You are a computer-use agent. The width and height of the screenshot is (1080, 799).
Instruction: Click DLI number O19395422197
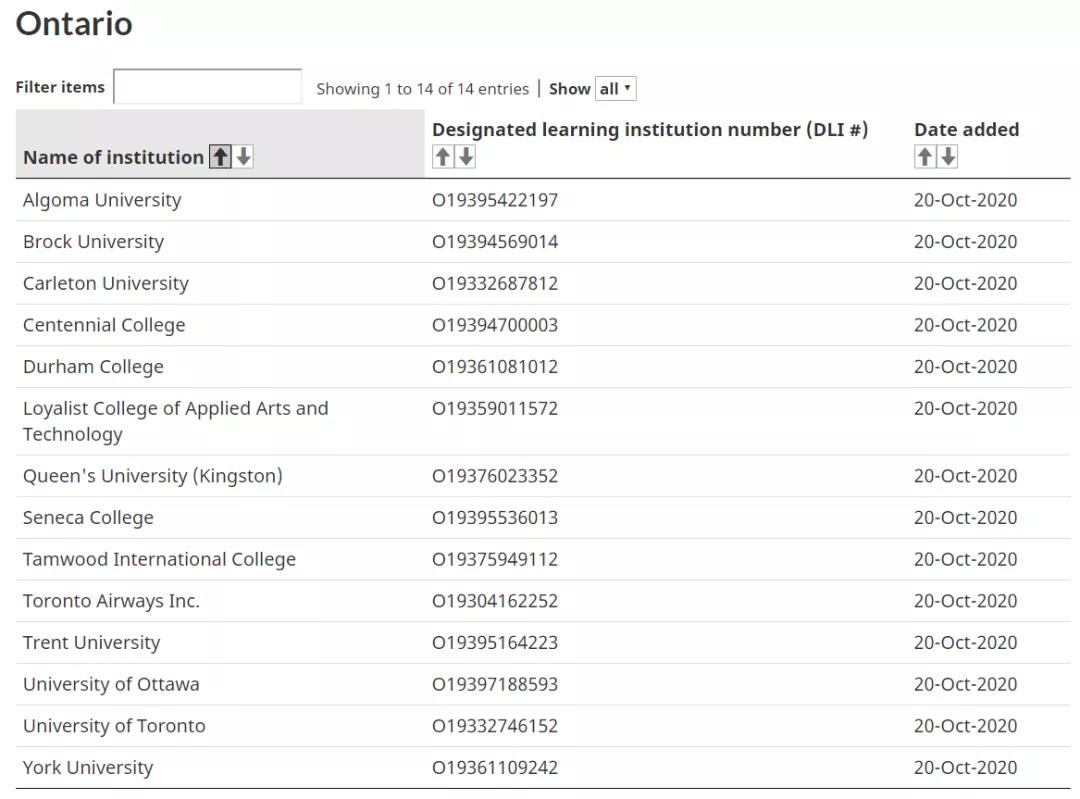pos(495,200)
